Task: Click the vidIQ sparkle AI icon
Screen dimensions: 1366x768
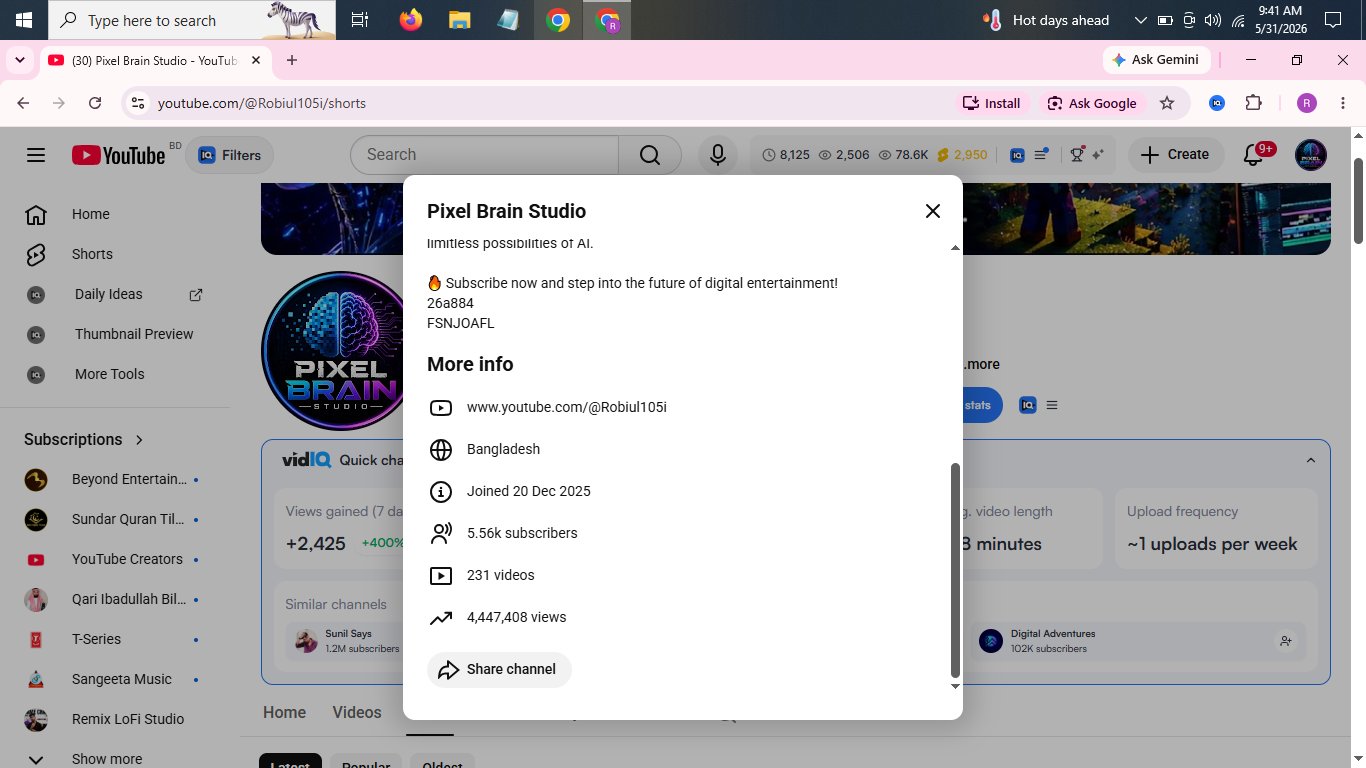Action: point(1097,155)
